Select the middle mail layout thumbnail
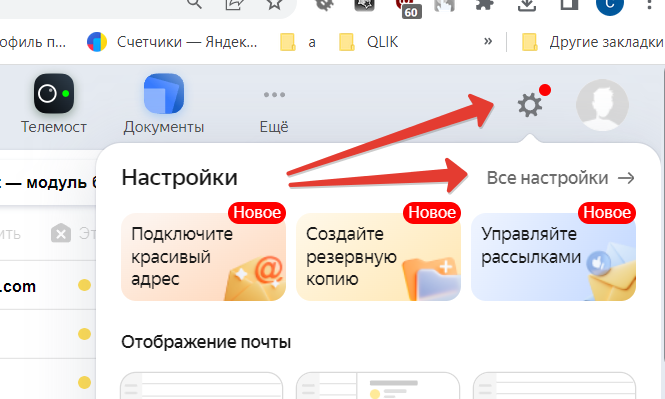665x399 pixels. (x=378, y=385)
